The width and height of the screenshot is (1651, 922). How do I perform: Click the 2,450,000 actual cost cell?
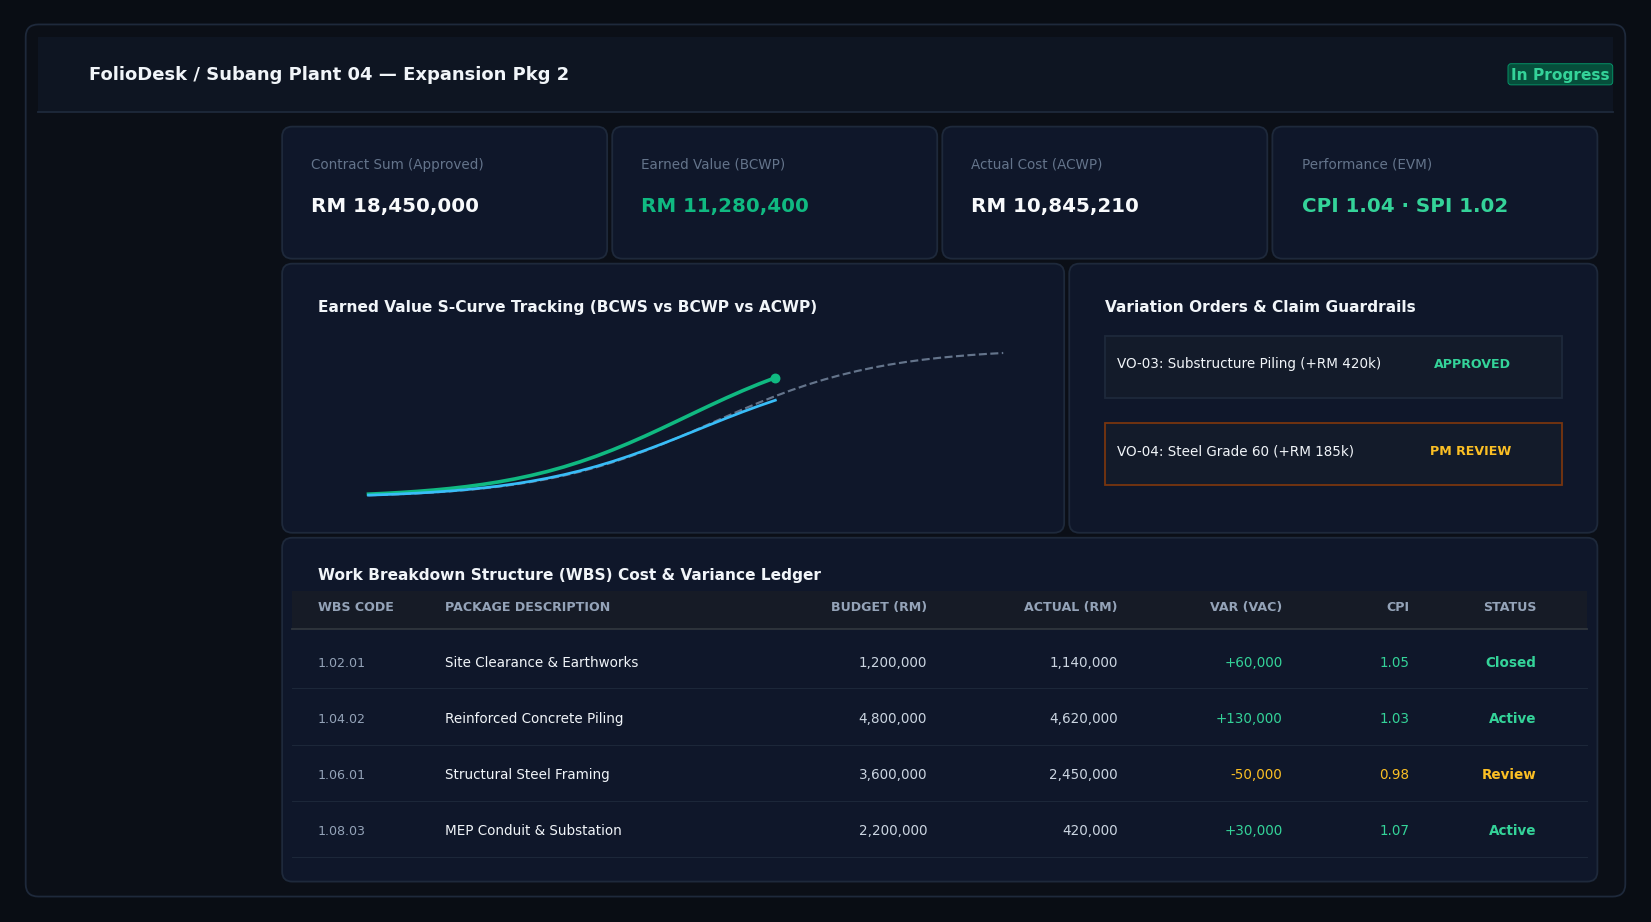point(1083,775)
